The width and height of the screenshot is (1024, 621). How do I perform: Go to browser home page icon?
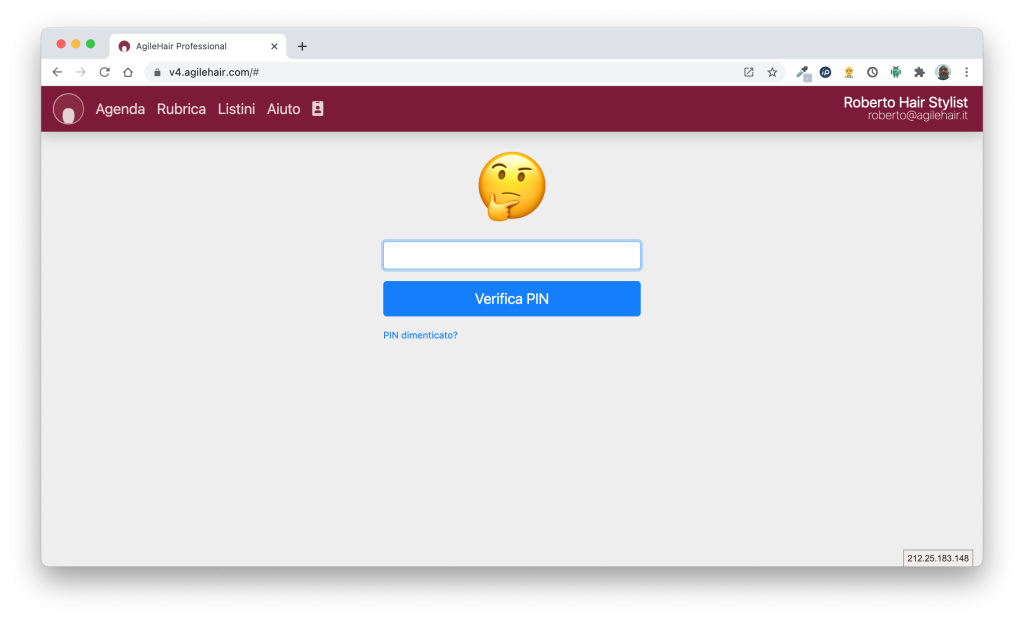[128, 72]
